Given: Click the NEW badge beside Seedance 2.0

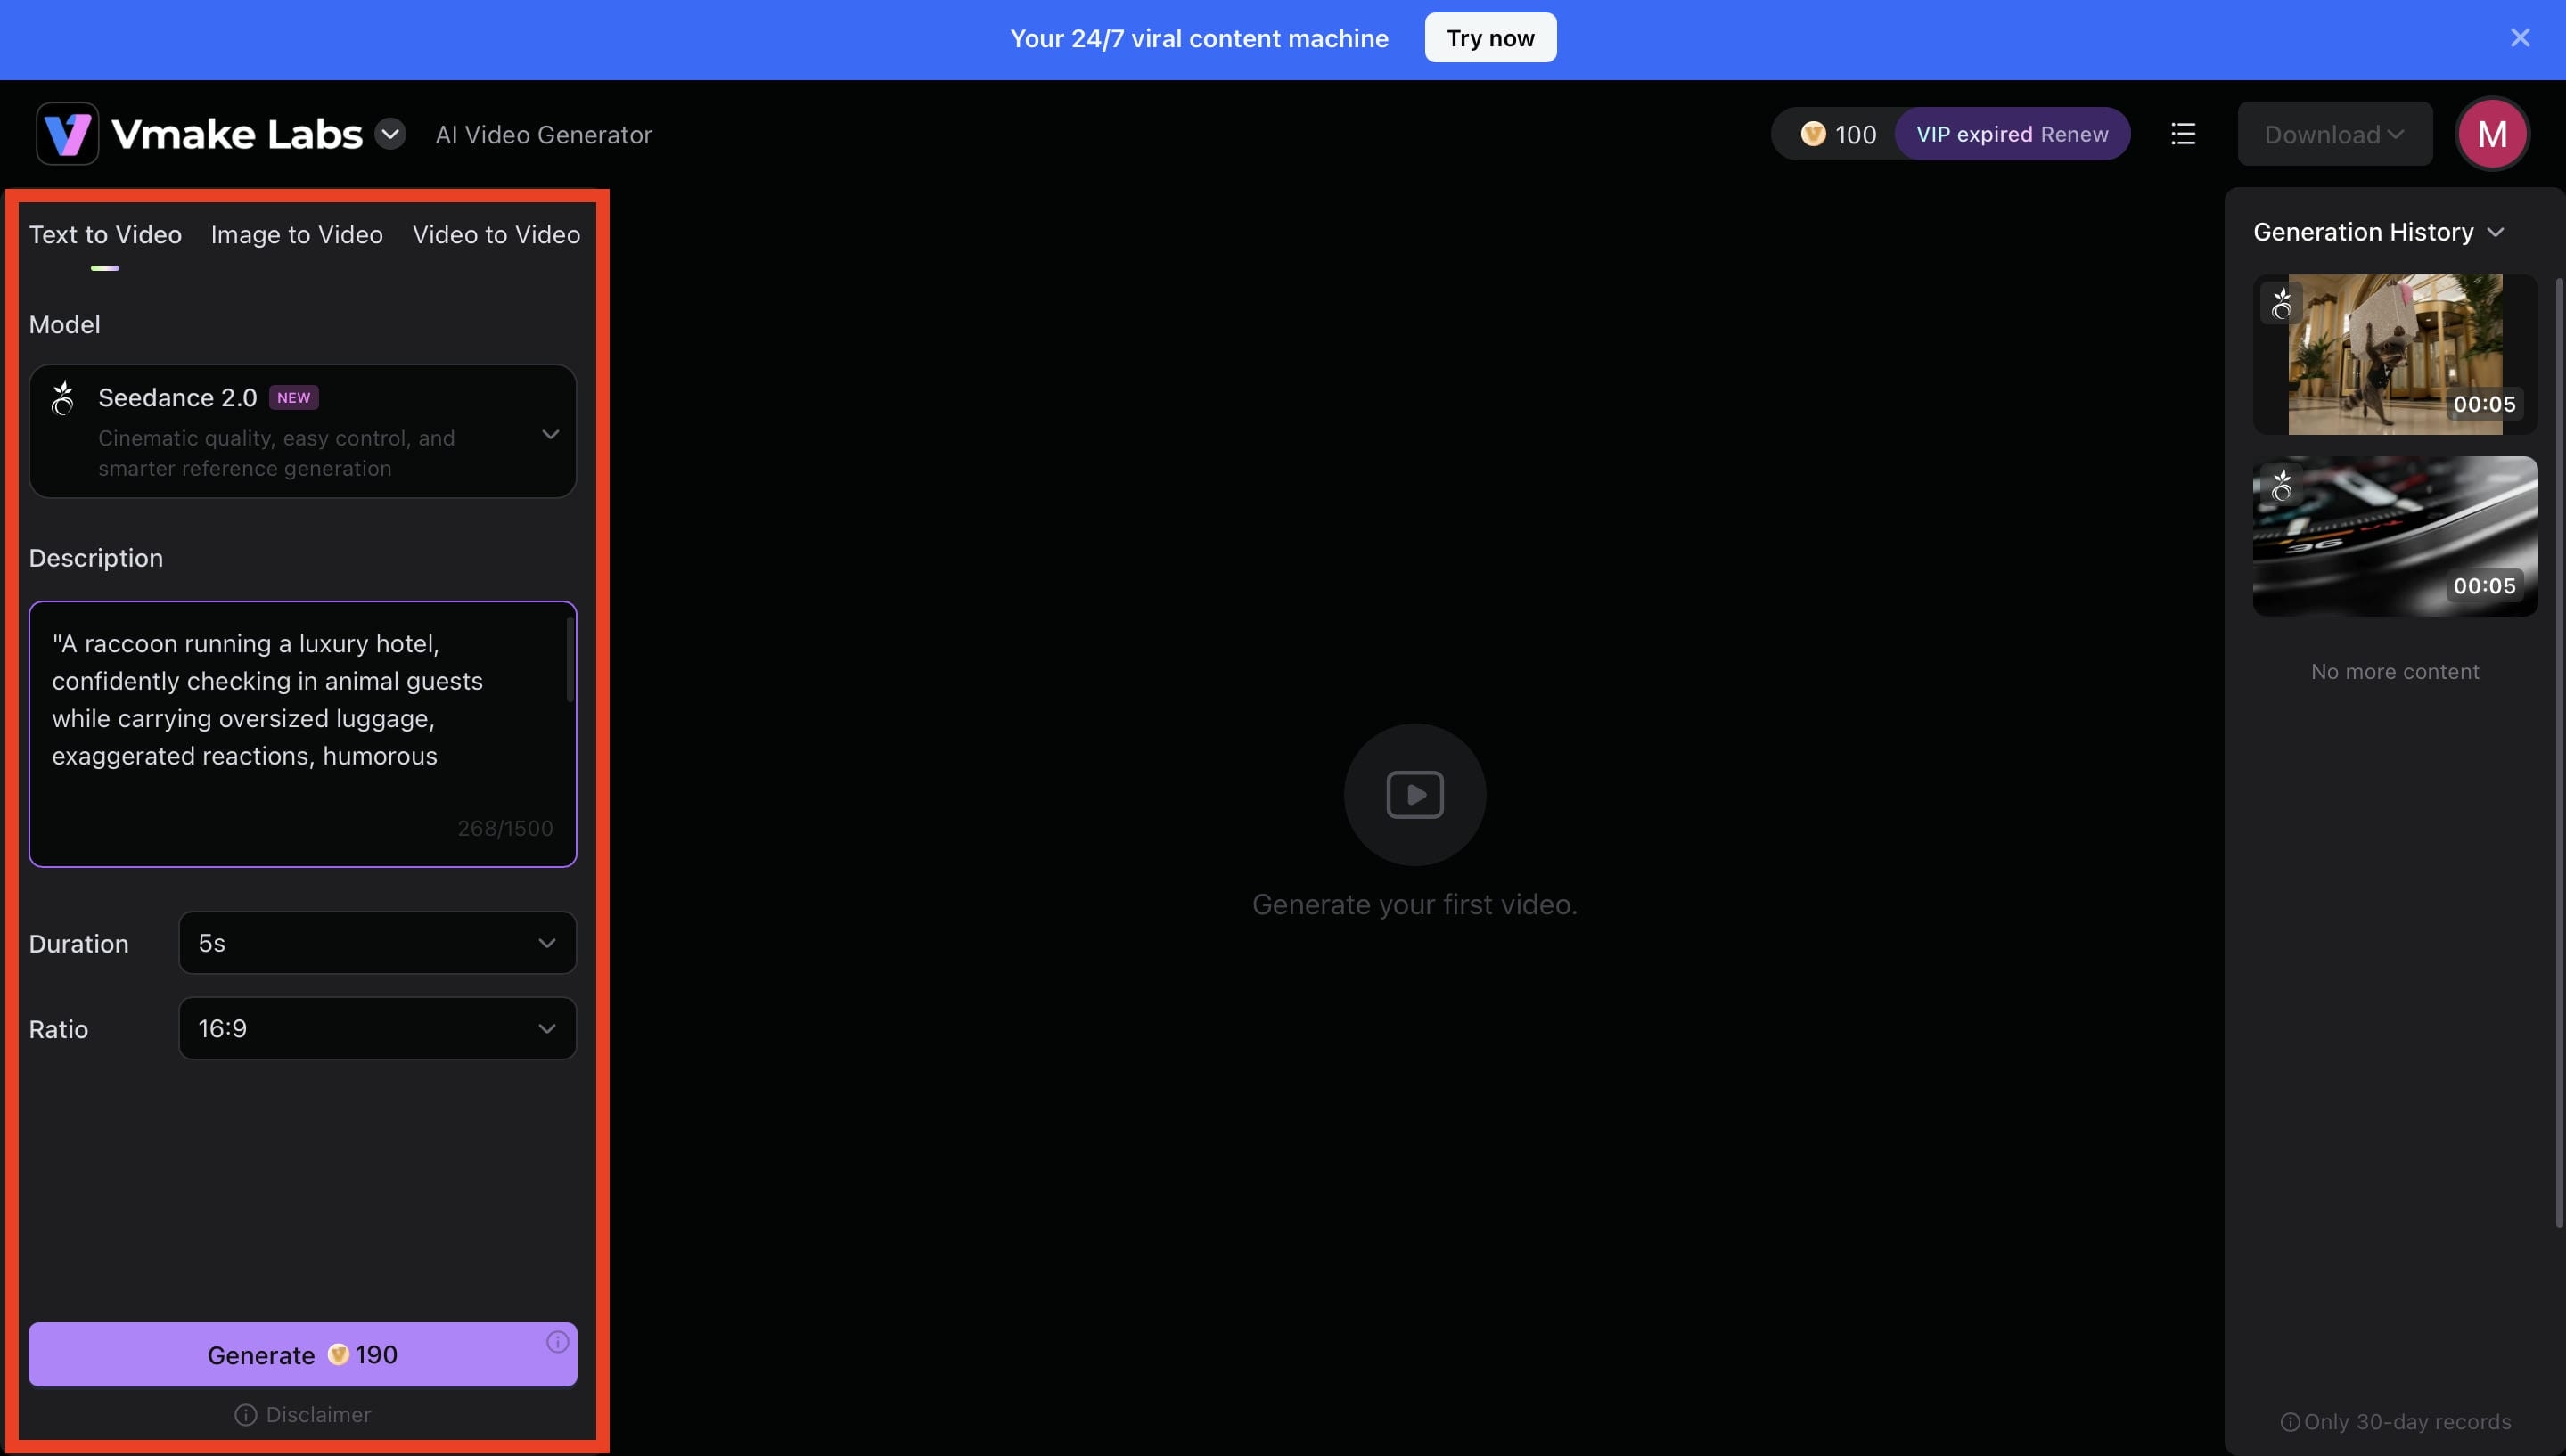Looking at the screenshot, I should (x=293, y=398).
